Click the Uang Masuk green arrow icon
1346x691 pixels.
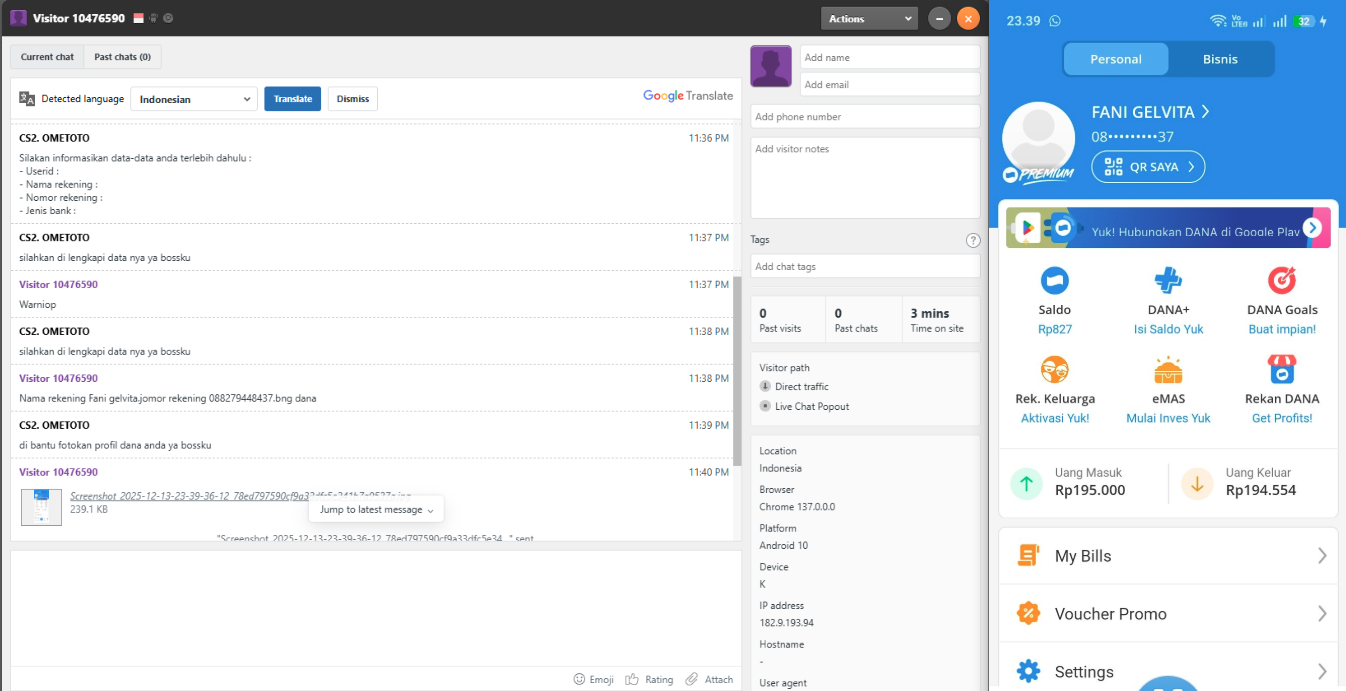[1026, 484]
